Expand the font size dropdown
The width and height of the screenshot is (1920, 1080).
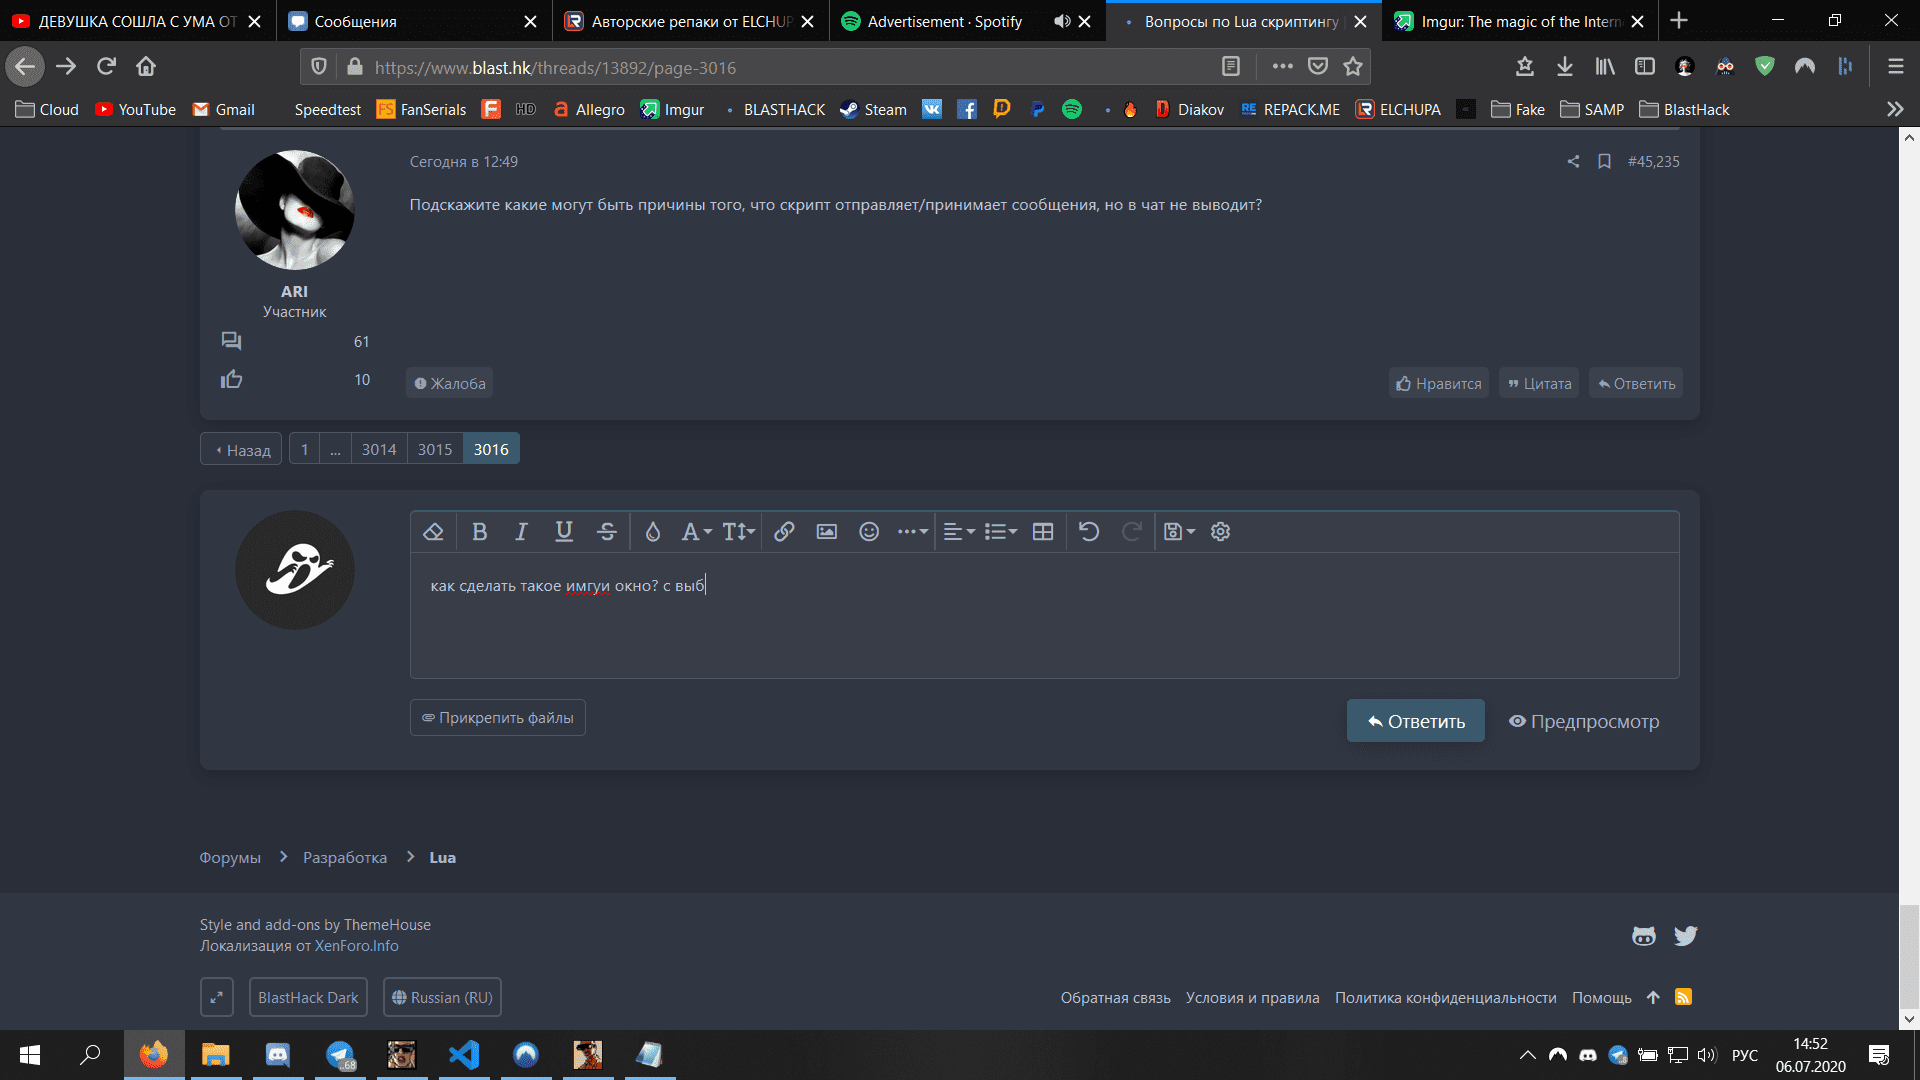(x=738, y=532)
